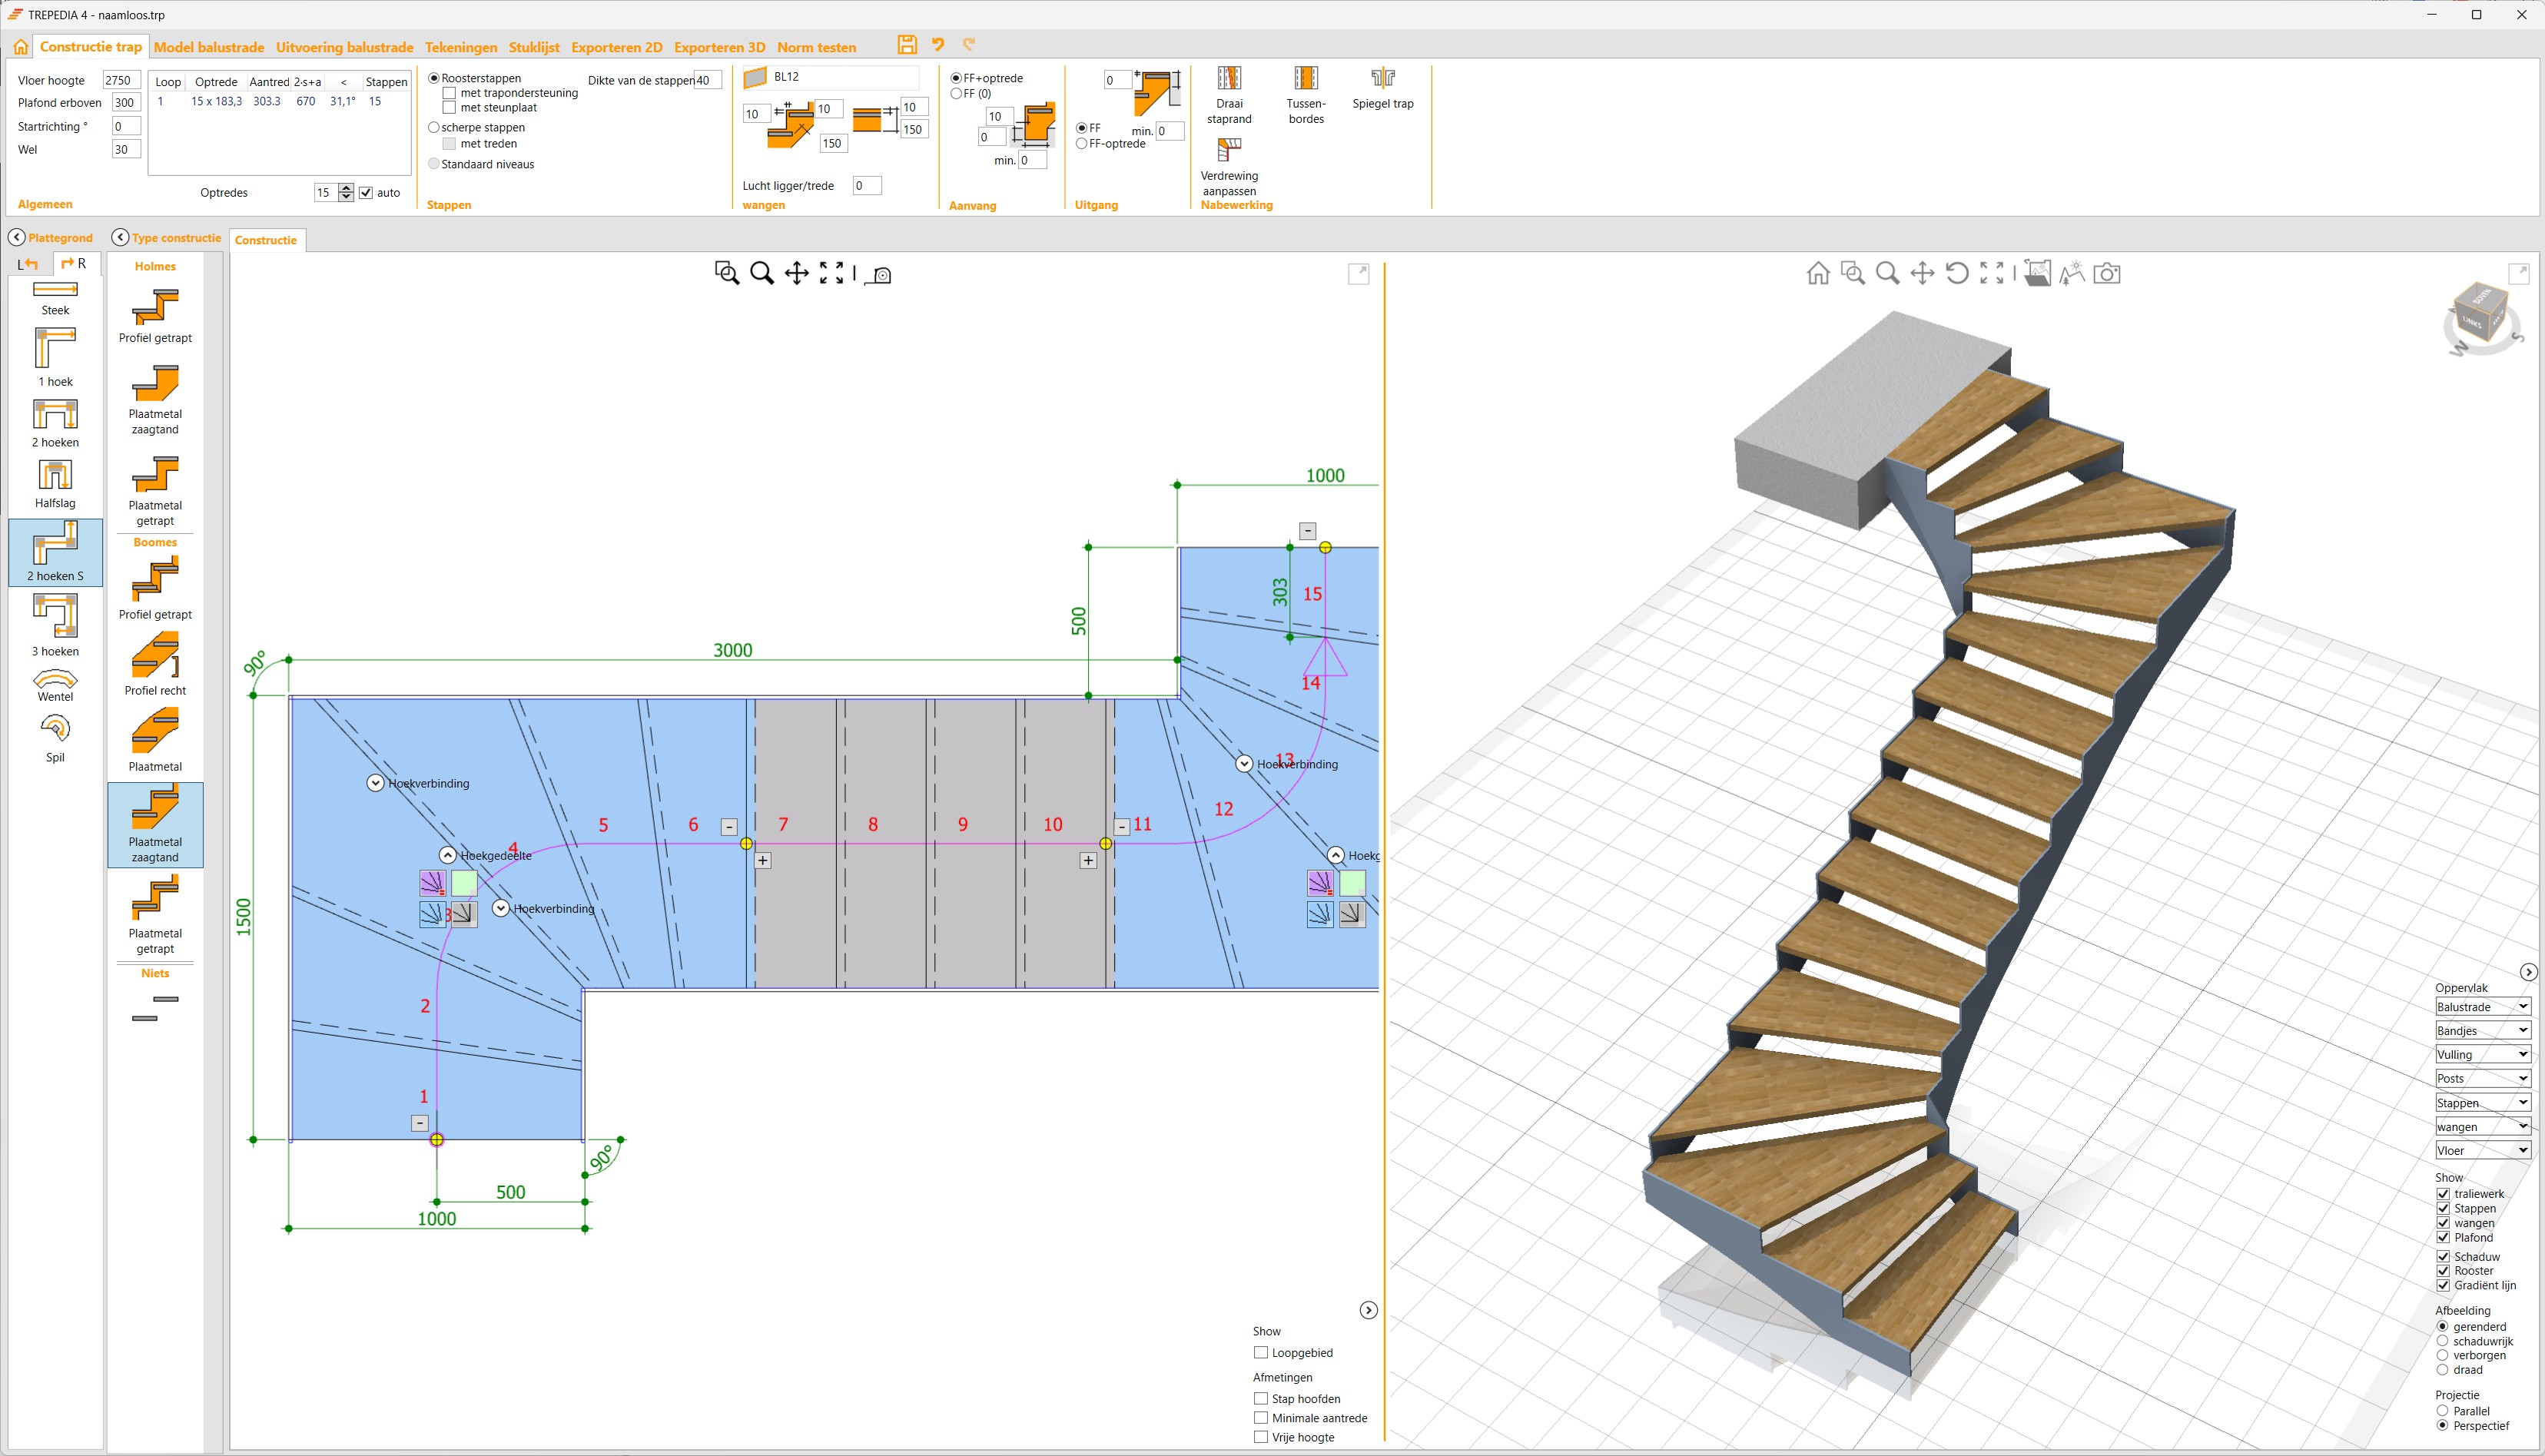Reset the 3D view with the home icon
The width and height of the screenshot is (2545, 1456).
click(x=1818, y=272)
